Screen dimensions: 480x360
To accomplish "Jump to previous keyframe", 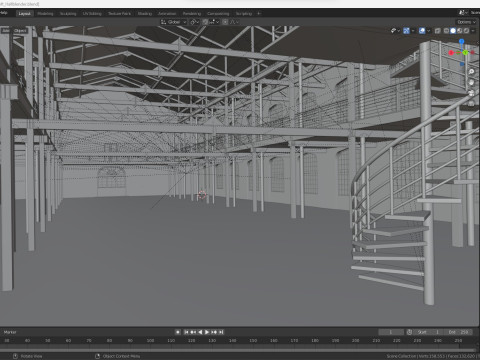I will tap(193, 332).
